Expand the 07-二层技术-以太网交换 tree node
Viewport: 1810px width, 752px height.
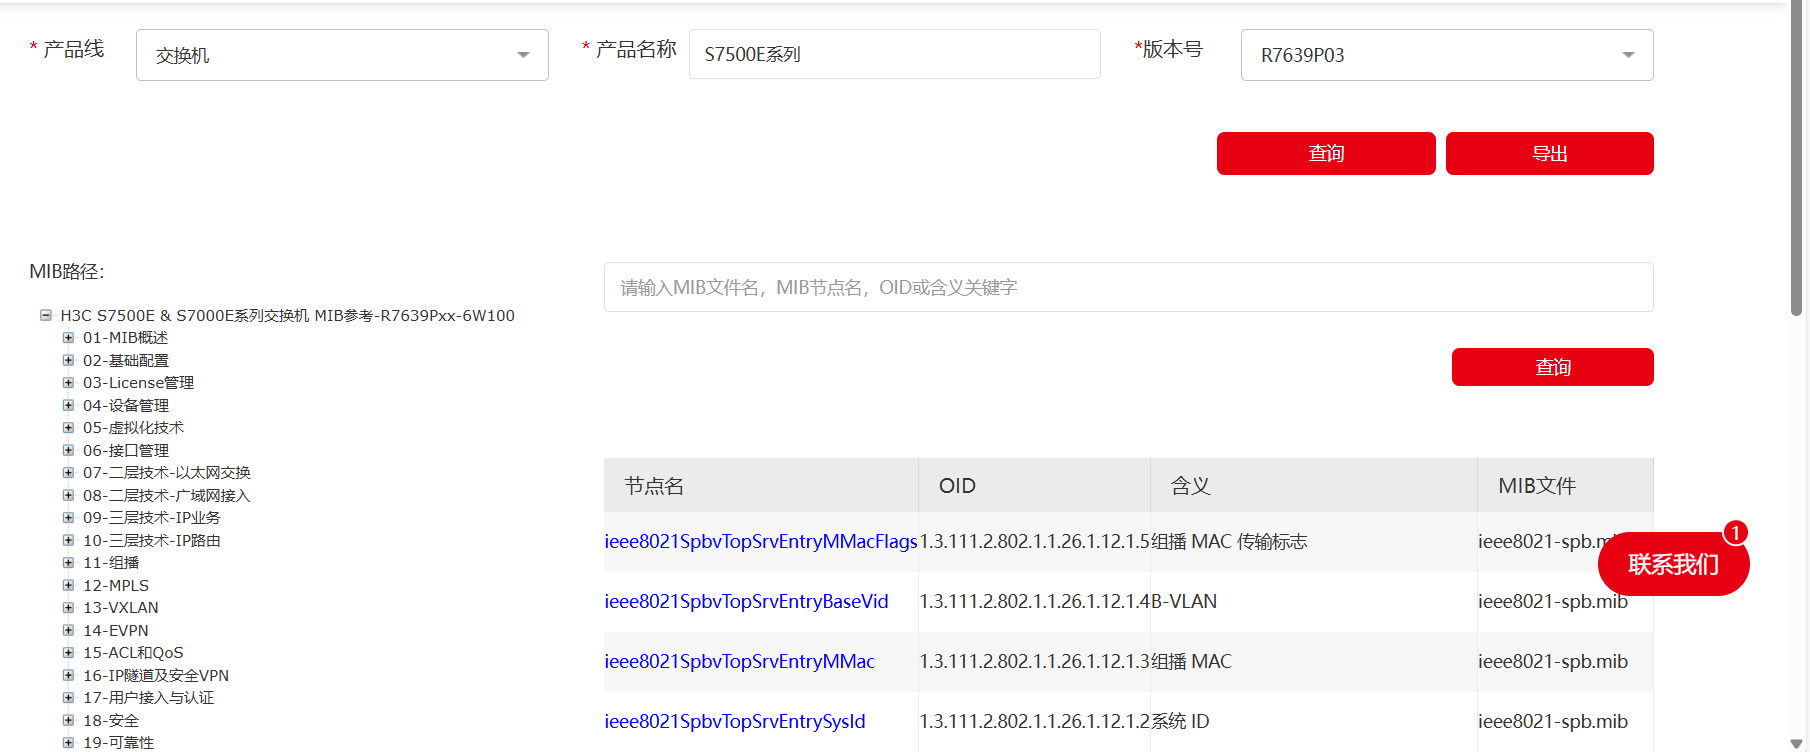coord(68,473)
